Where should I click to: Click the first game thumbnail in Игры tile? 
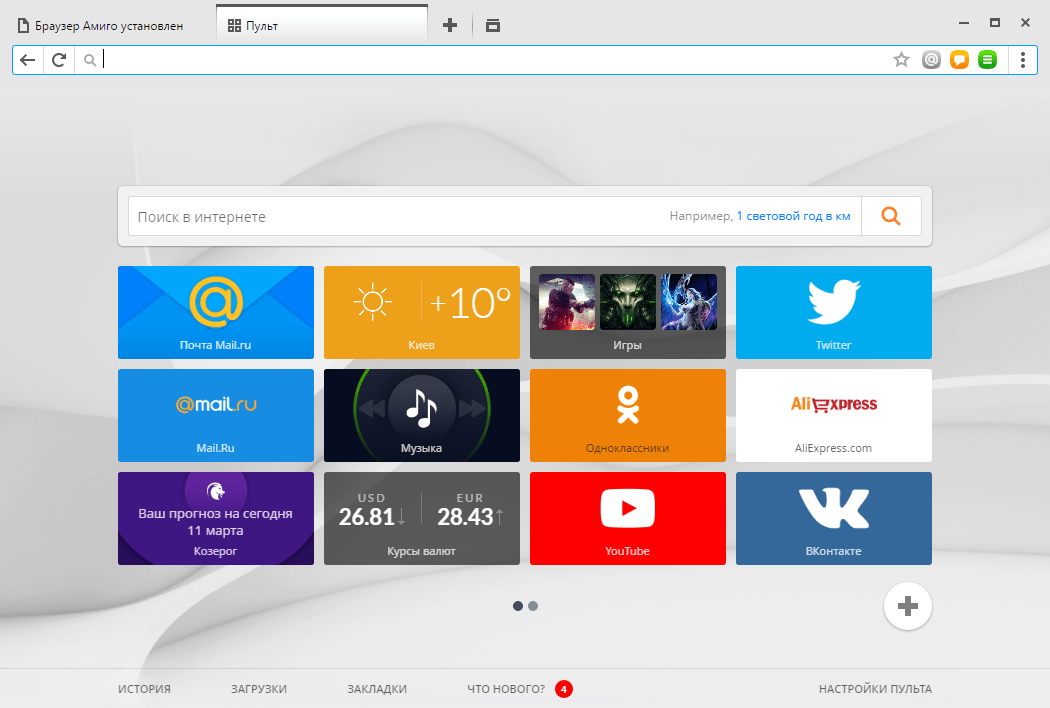(567, 302)
